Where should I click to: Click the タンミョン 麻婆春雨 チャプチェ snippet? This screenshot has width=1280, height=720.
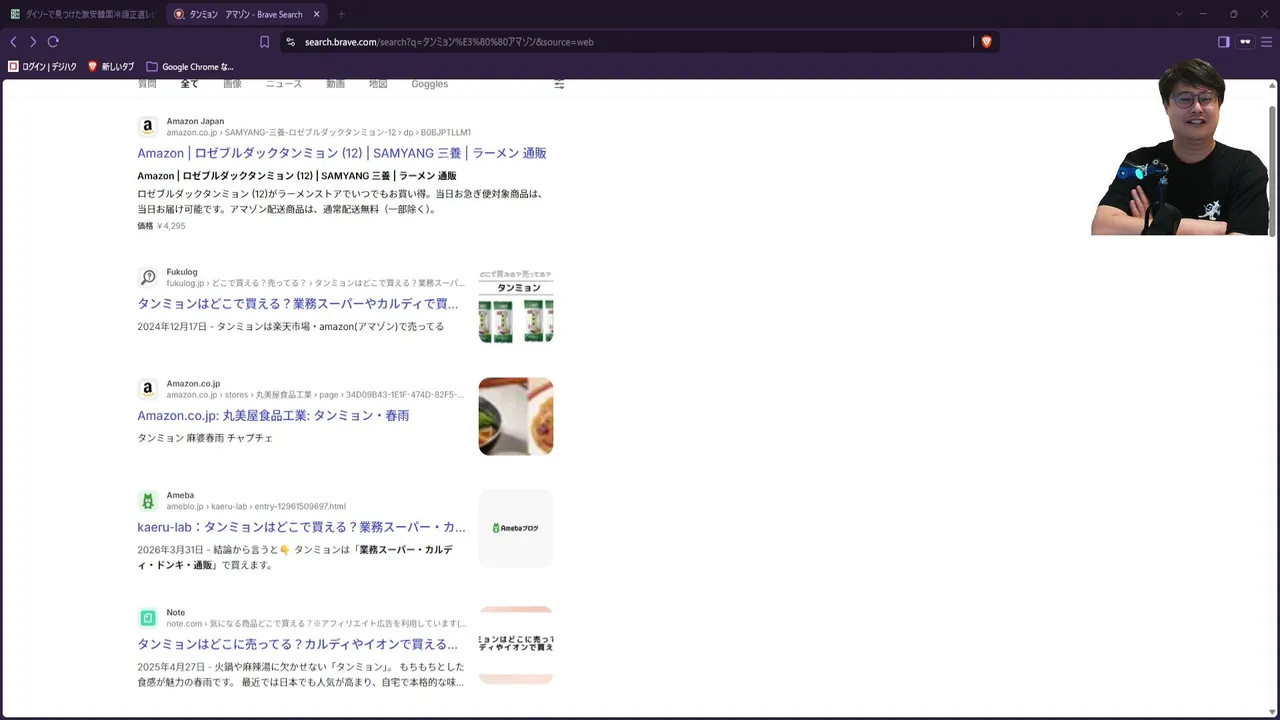click(x=205, y=438)
